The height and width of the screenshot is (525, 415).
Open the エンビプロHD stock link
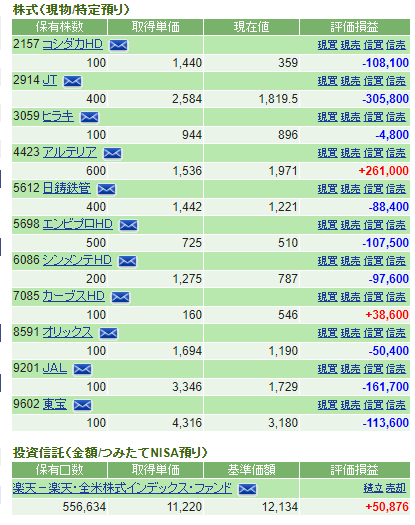click(x=78, y=224)
